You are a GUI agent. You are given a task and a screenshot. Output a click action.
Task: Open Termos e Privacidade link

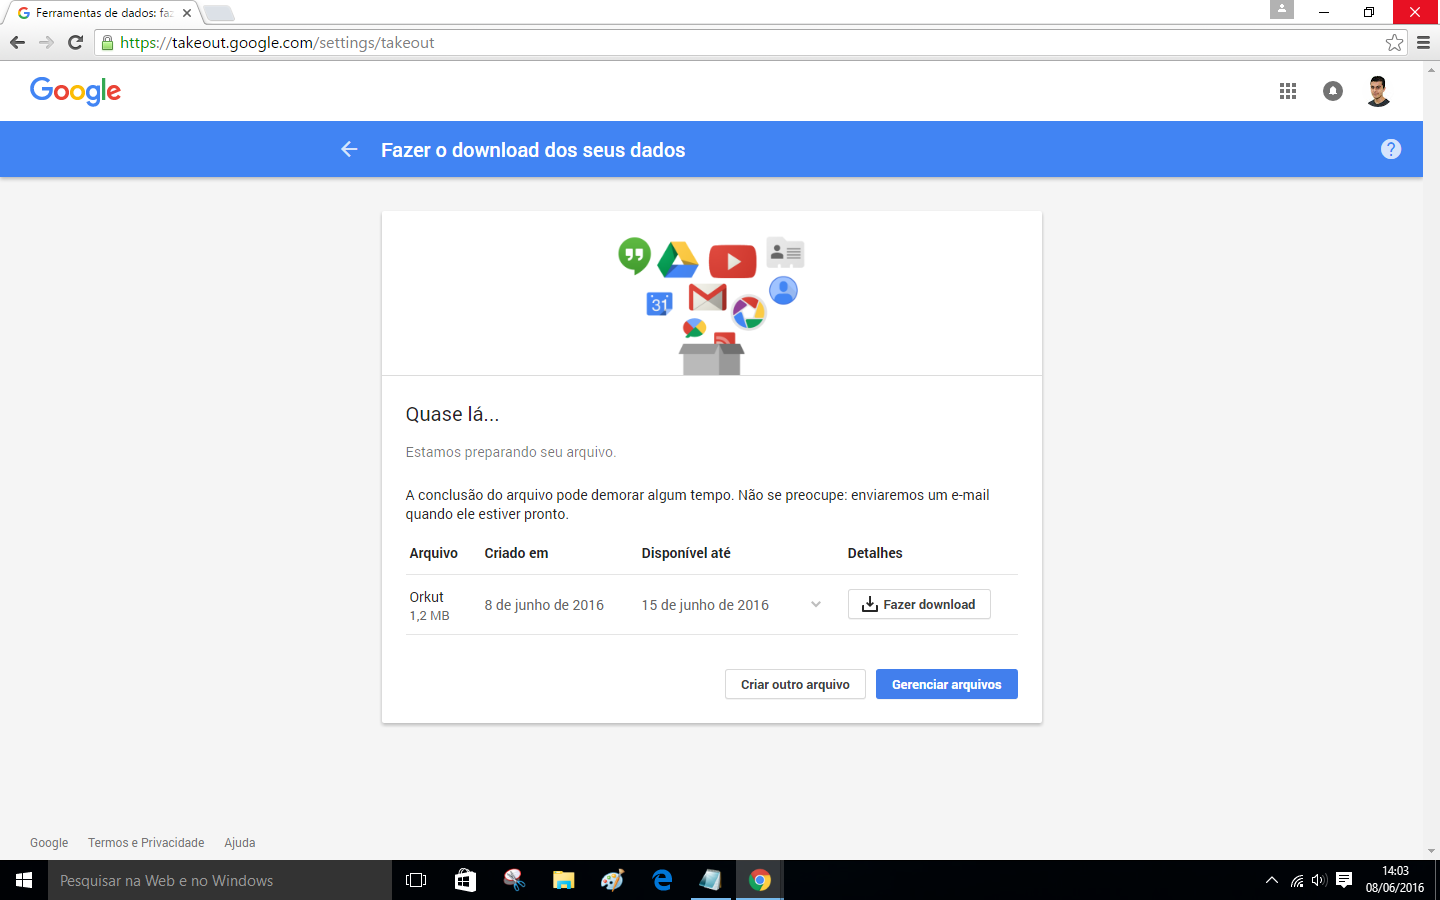(146, 843)
